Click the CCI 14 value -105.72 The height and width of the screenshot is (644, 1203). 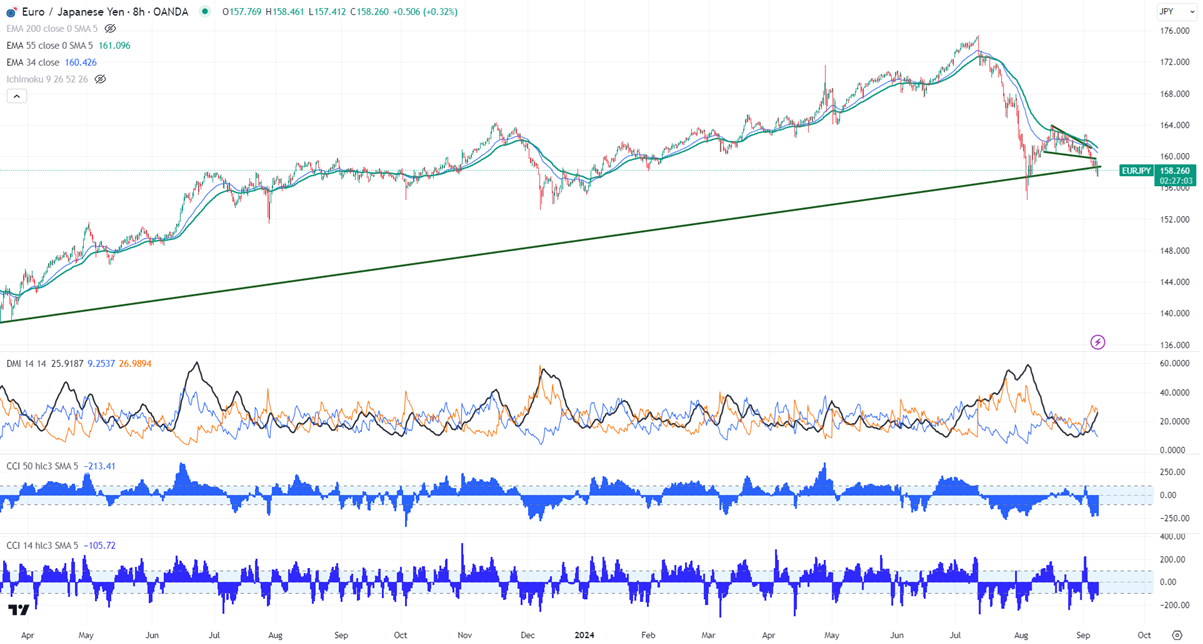coord(101,545)
